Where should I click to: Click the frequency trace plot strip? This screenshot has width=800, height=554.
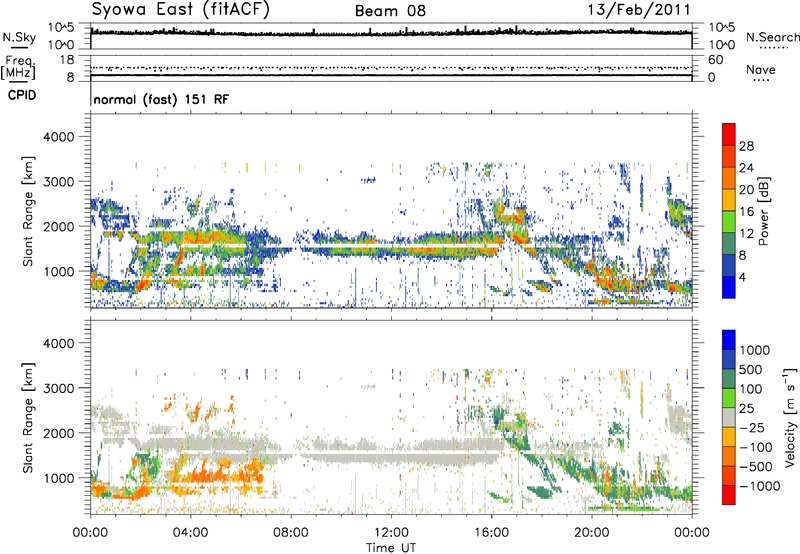tap(391, 68)
